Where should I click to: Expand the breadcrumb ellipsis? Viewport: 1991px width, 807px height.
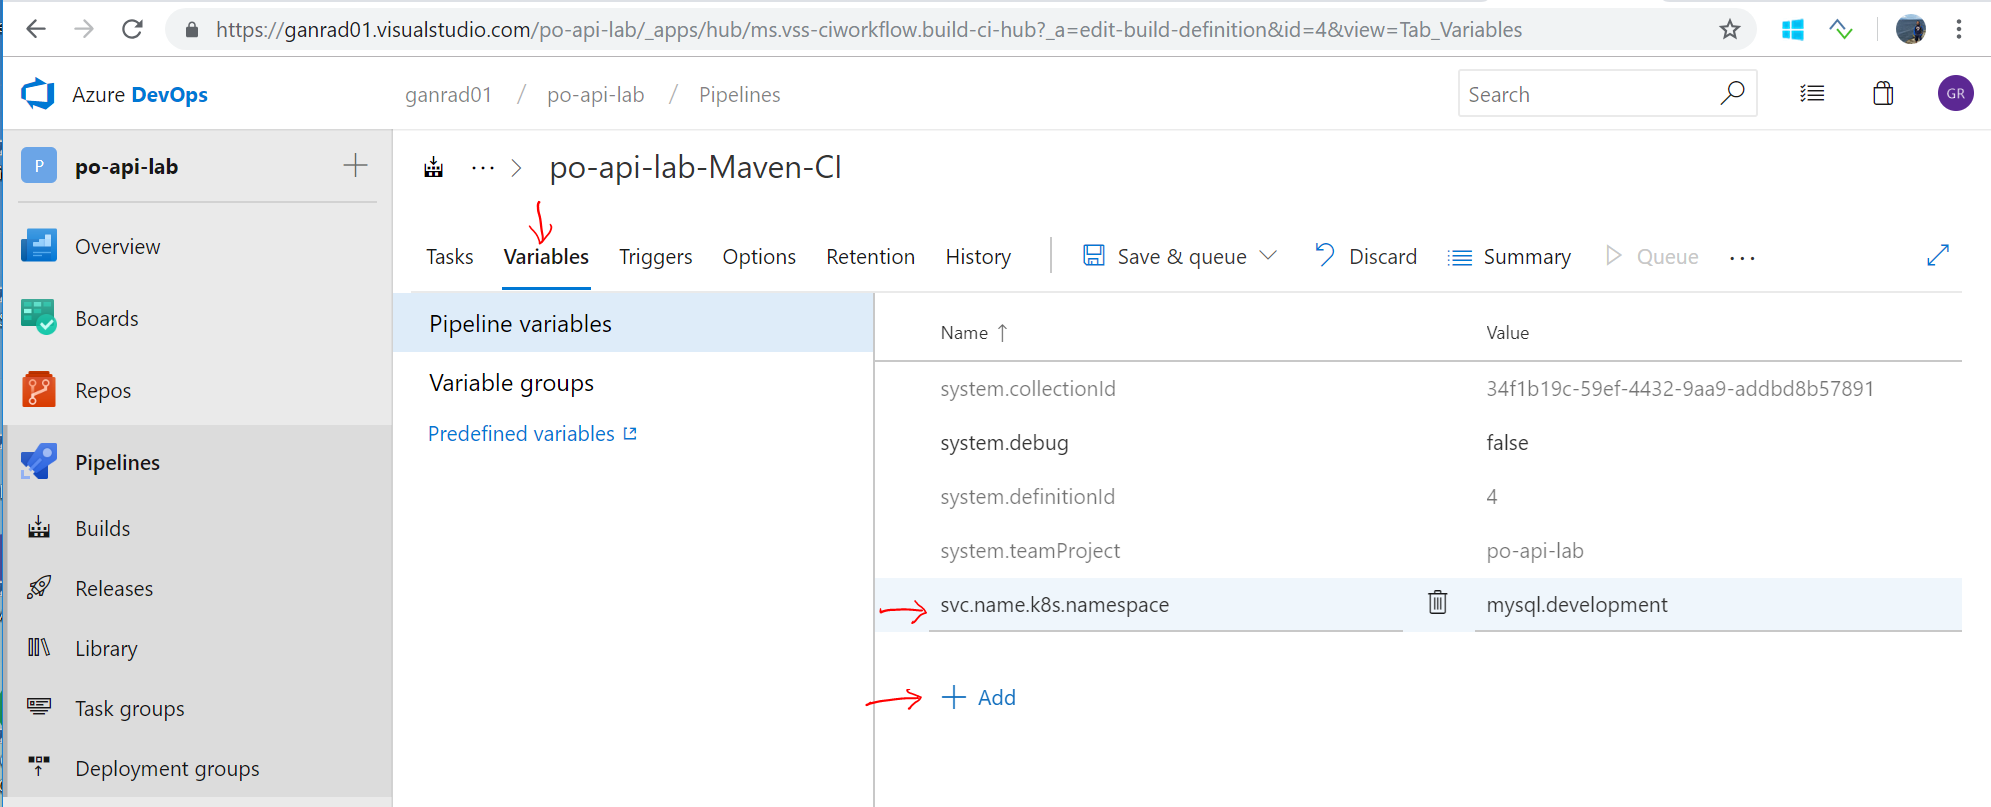[x=483, y=168]
